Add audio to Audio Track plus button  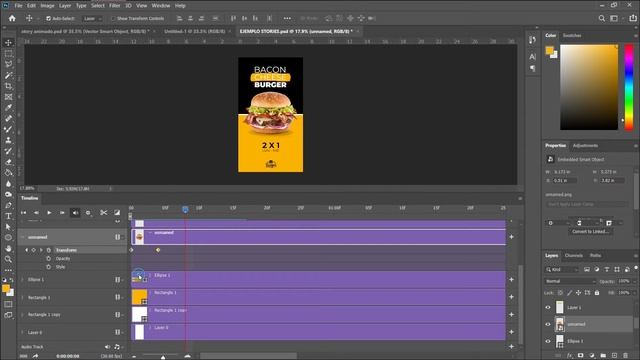tap(511, 347)
